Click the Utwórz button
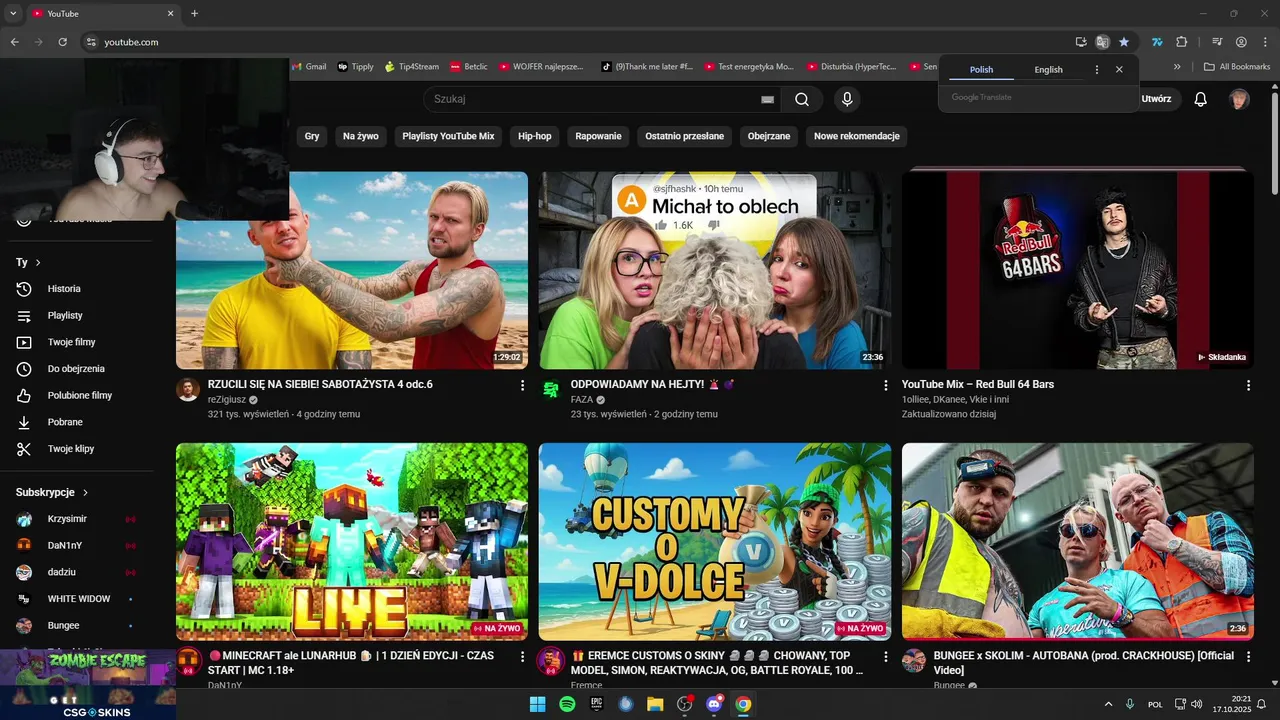This screenshot has height=720, width=1280. pyautogui.click(x=1156, y=99)
